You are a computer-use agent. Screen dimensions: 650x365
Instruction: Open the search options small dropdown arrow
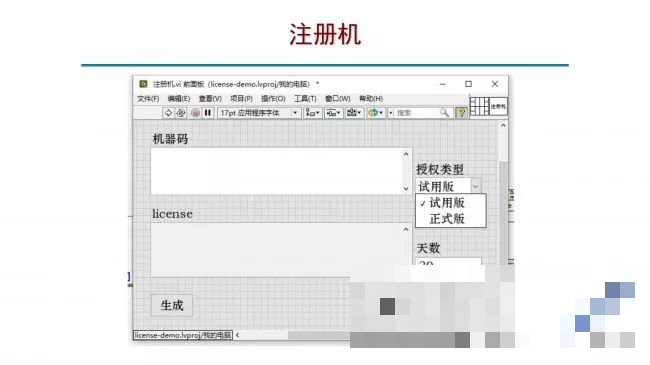390,113
